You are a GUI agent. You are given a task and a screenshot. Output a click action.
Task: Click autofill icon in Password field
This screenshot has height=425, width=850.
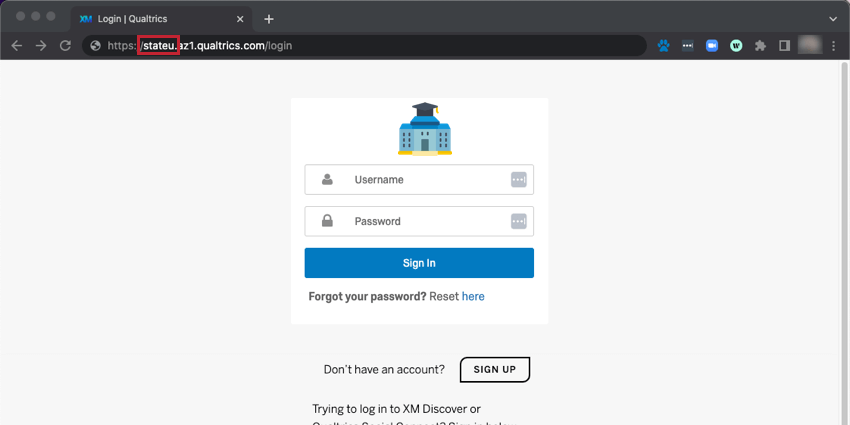coord(519,221)
